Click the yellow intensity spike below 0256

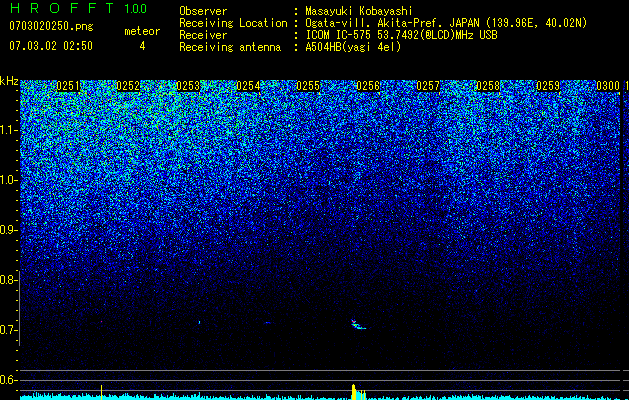tap(354, 392)
